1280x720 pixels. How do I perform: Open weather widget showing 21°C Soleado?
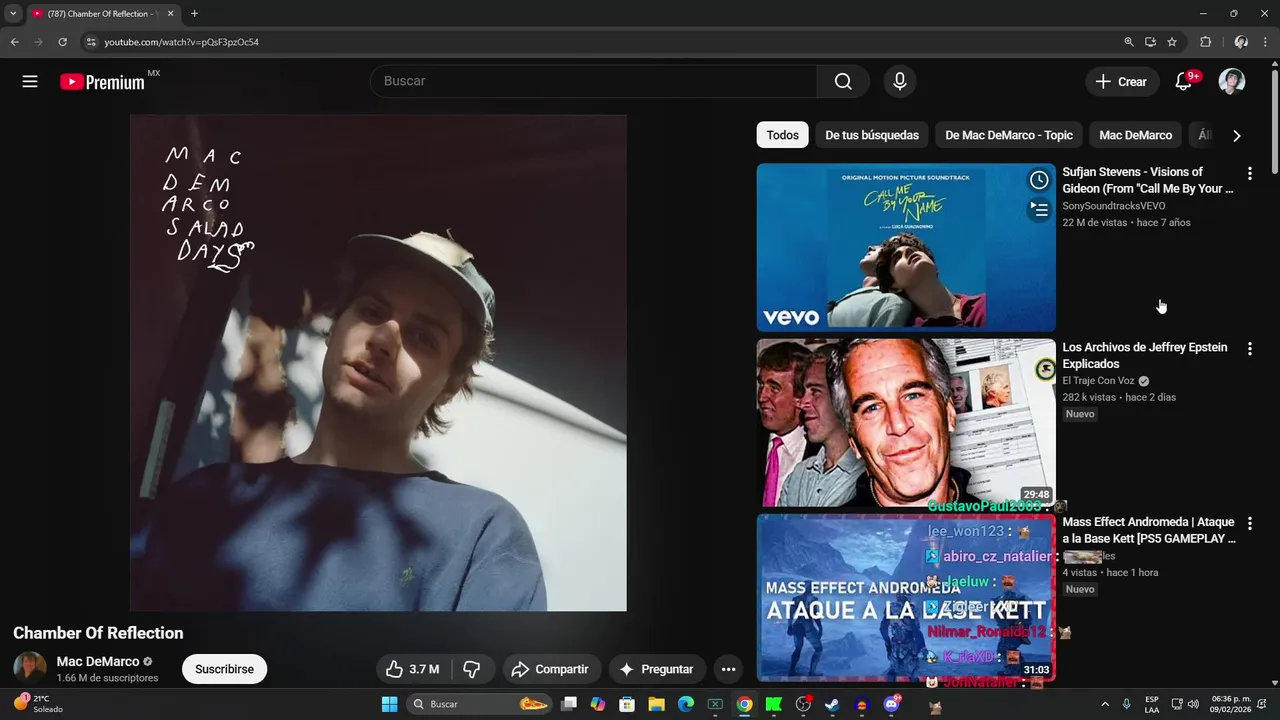(x=38, y=704)
